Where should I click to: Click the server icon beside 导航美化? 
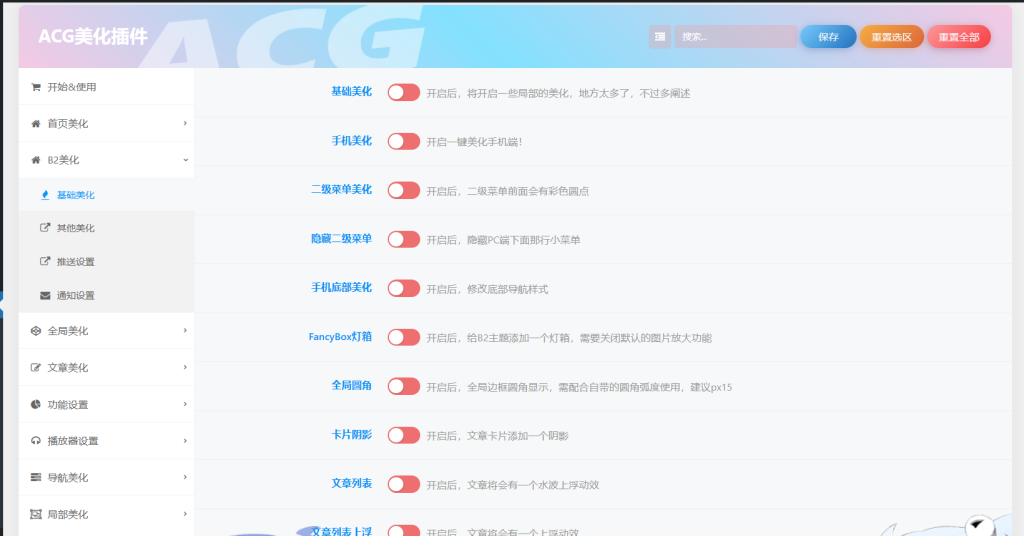tap(36, 477)
